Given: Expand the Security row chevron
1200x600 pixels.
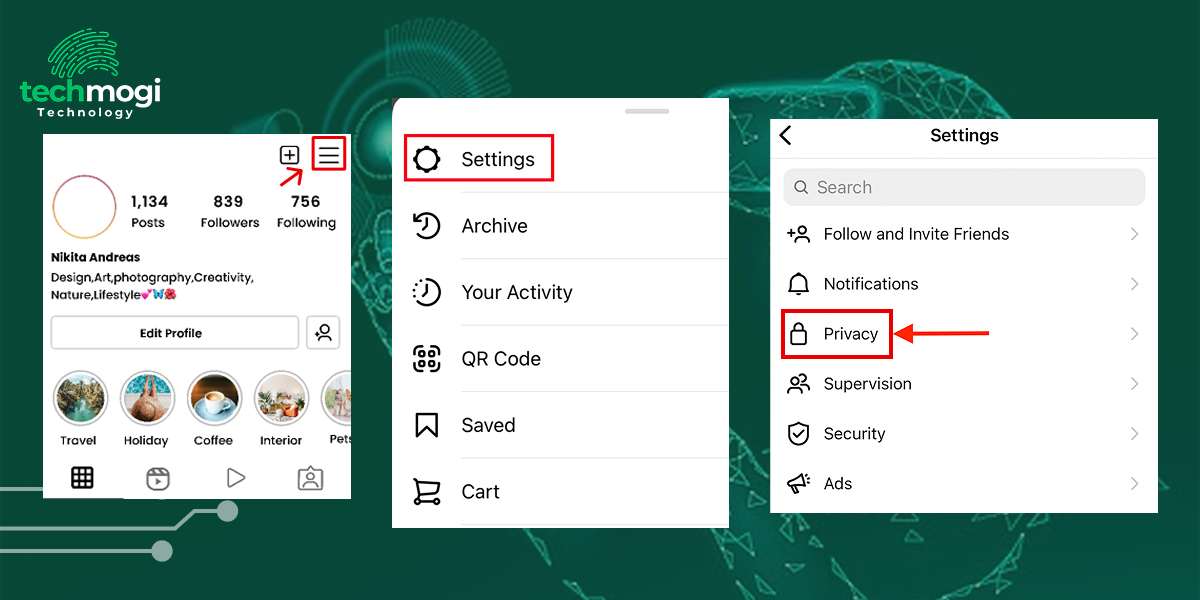Looking at the screenshot, I should pos(1135,434).
